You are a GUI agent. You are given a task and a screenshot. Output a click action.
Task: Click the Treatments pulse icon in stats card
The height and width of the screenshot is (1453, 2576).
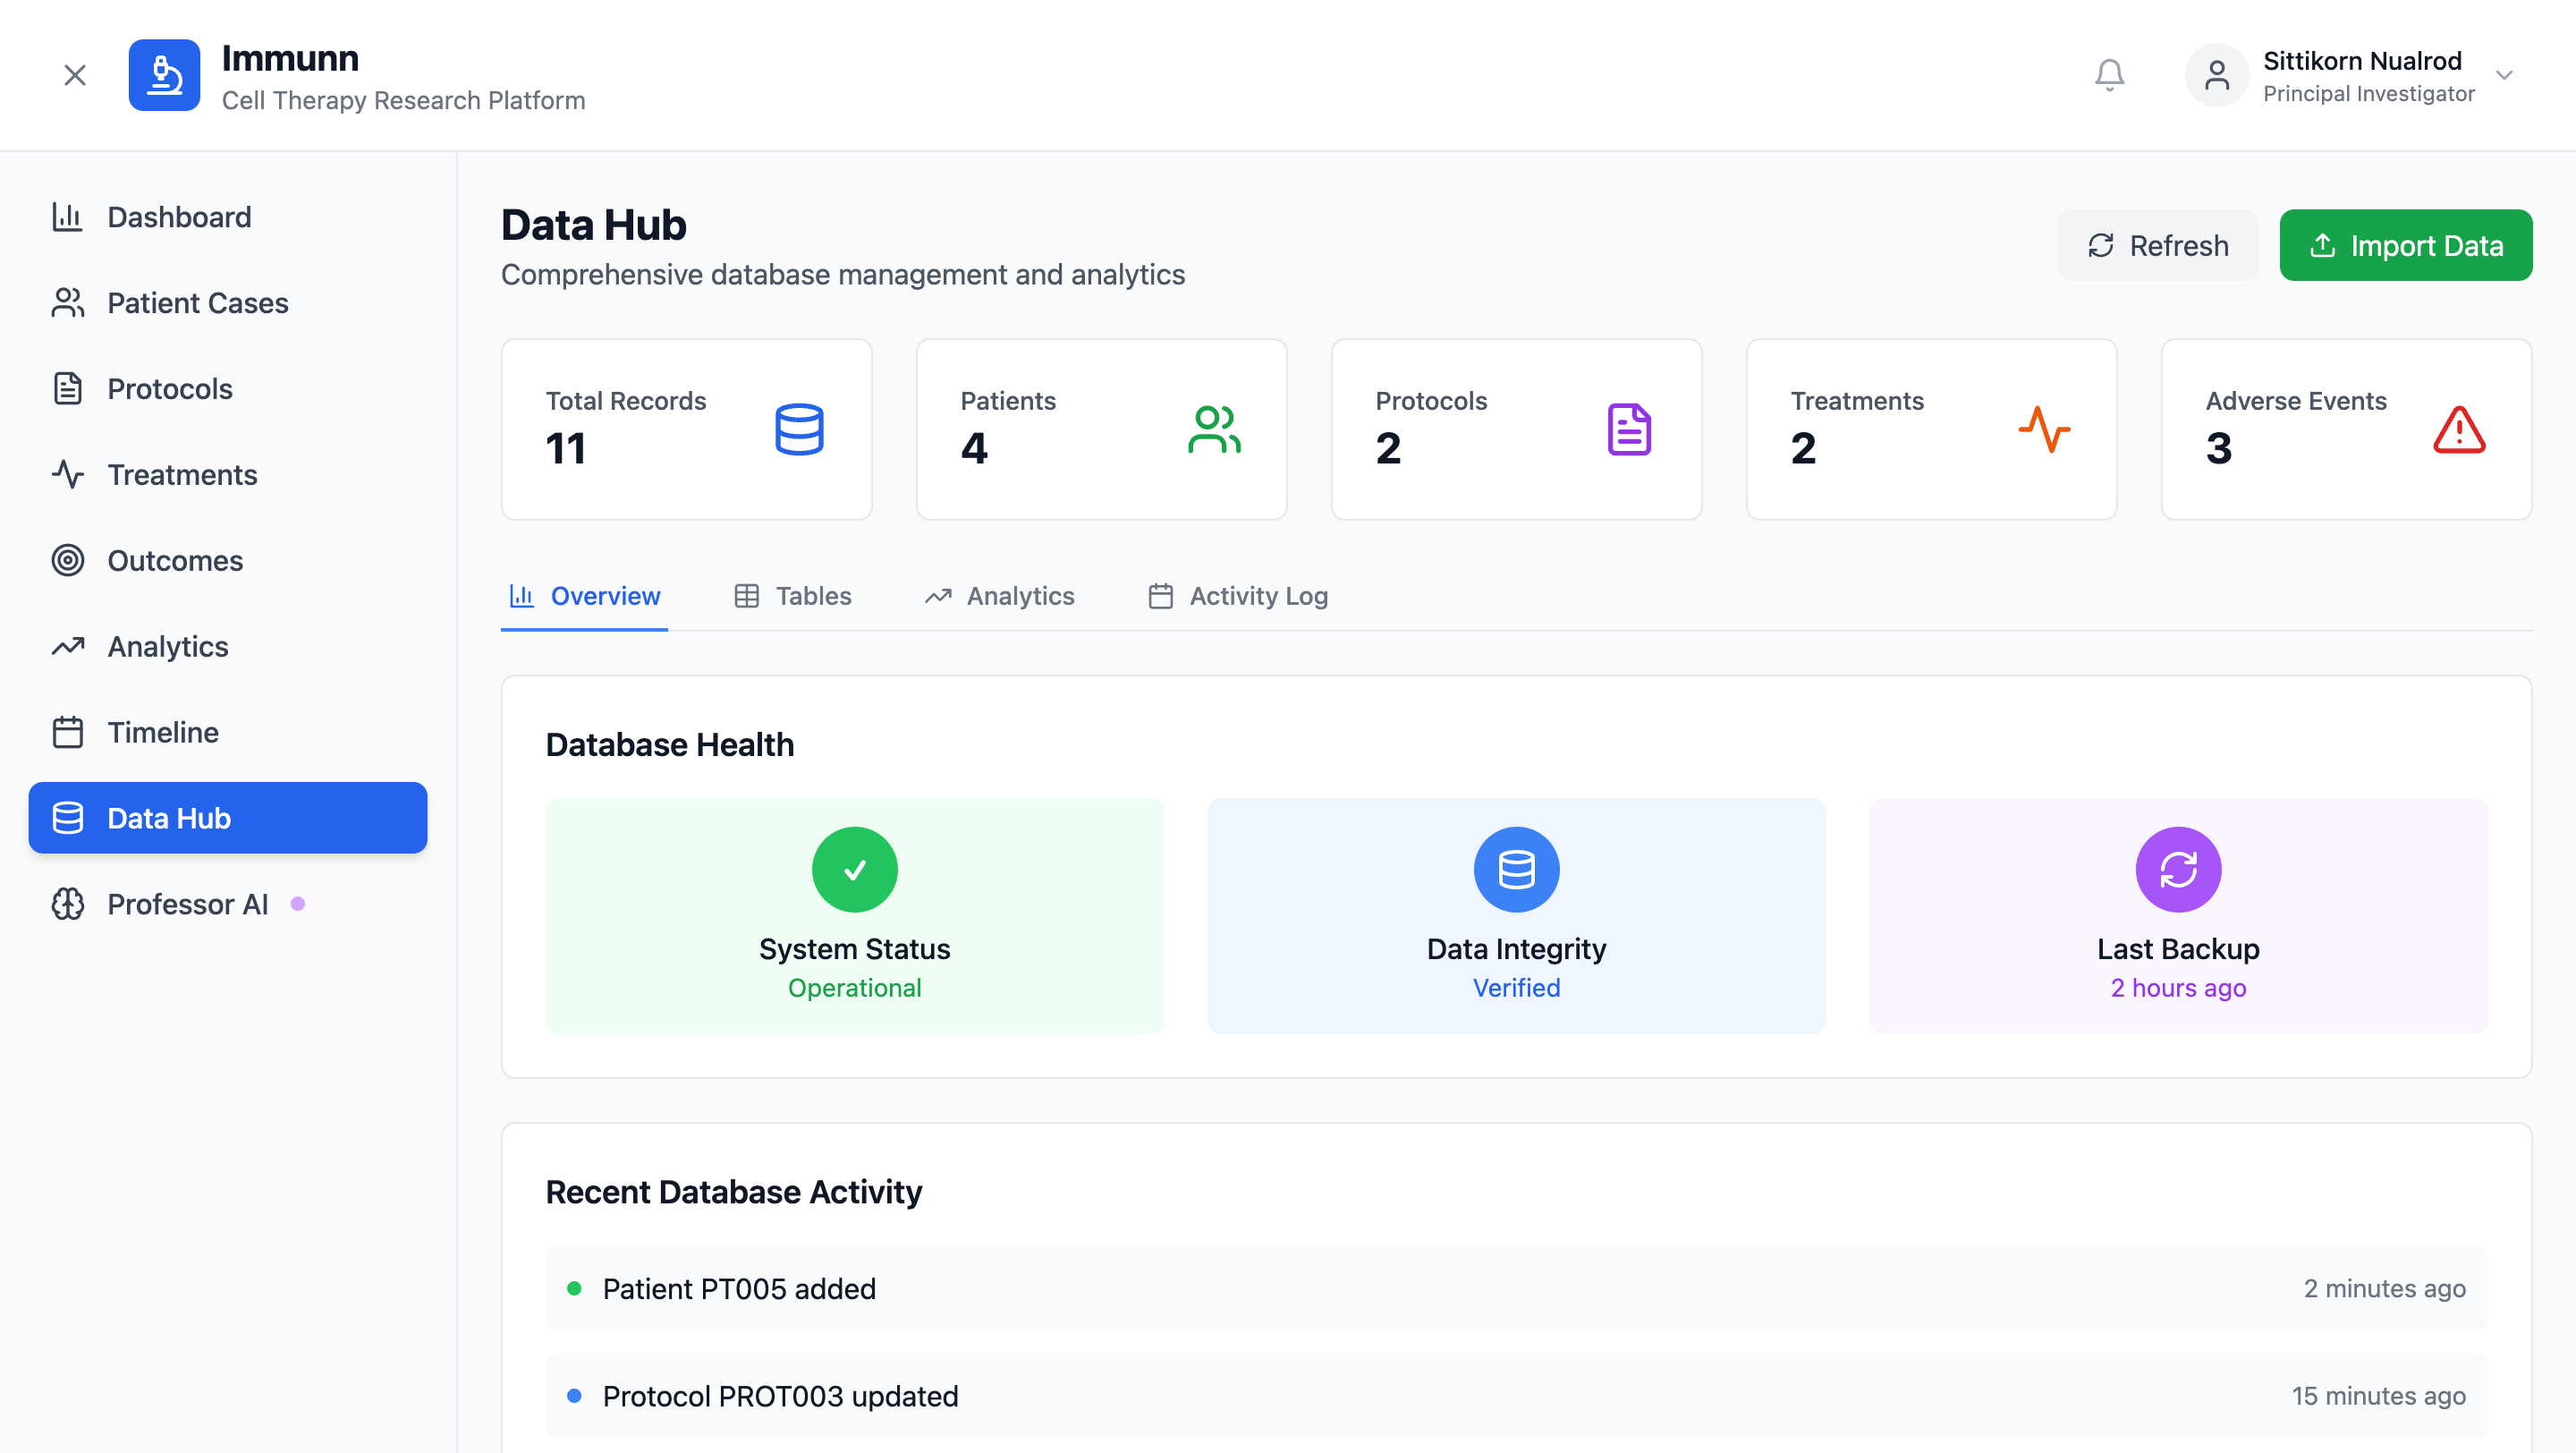(x=2043, y=429)
